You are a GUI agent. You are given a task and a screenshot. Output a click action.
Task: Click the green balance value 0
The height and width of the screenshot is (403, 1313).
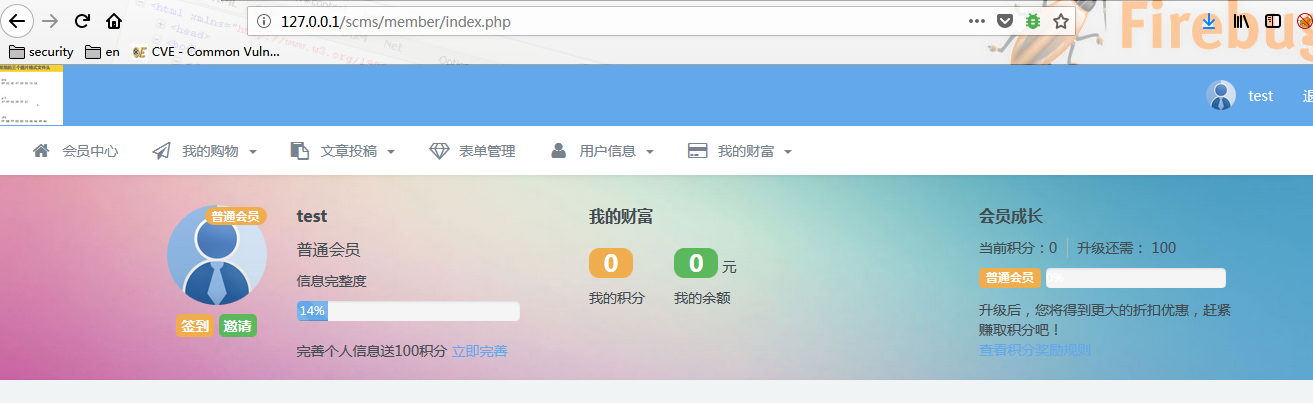pyautogui.click(x=696, y=263)
